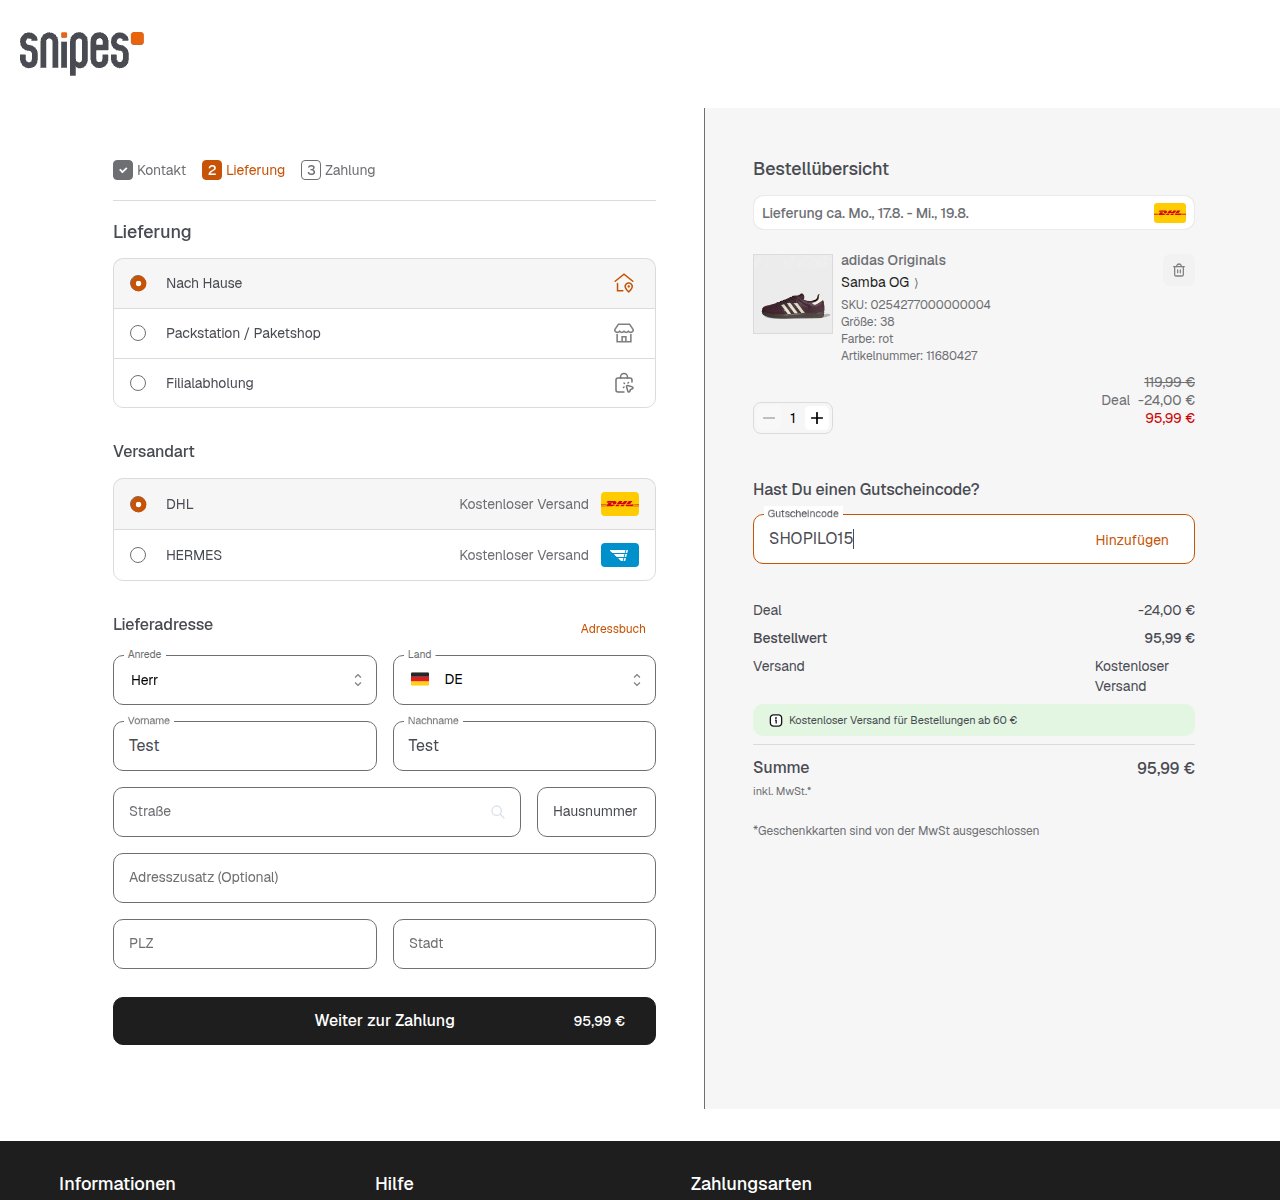Click footer heading Hilfe
1280x1200 pixels.
tap(394, 1184)
